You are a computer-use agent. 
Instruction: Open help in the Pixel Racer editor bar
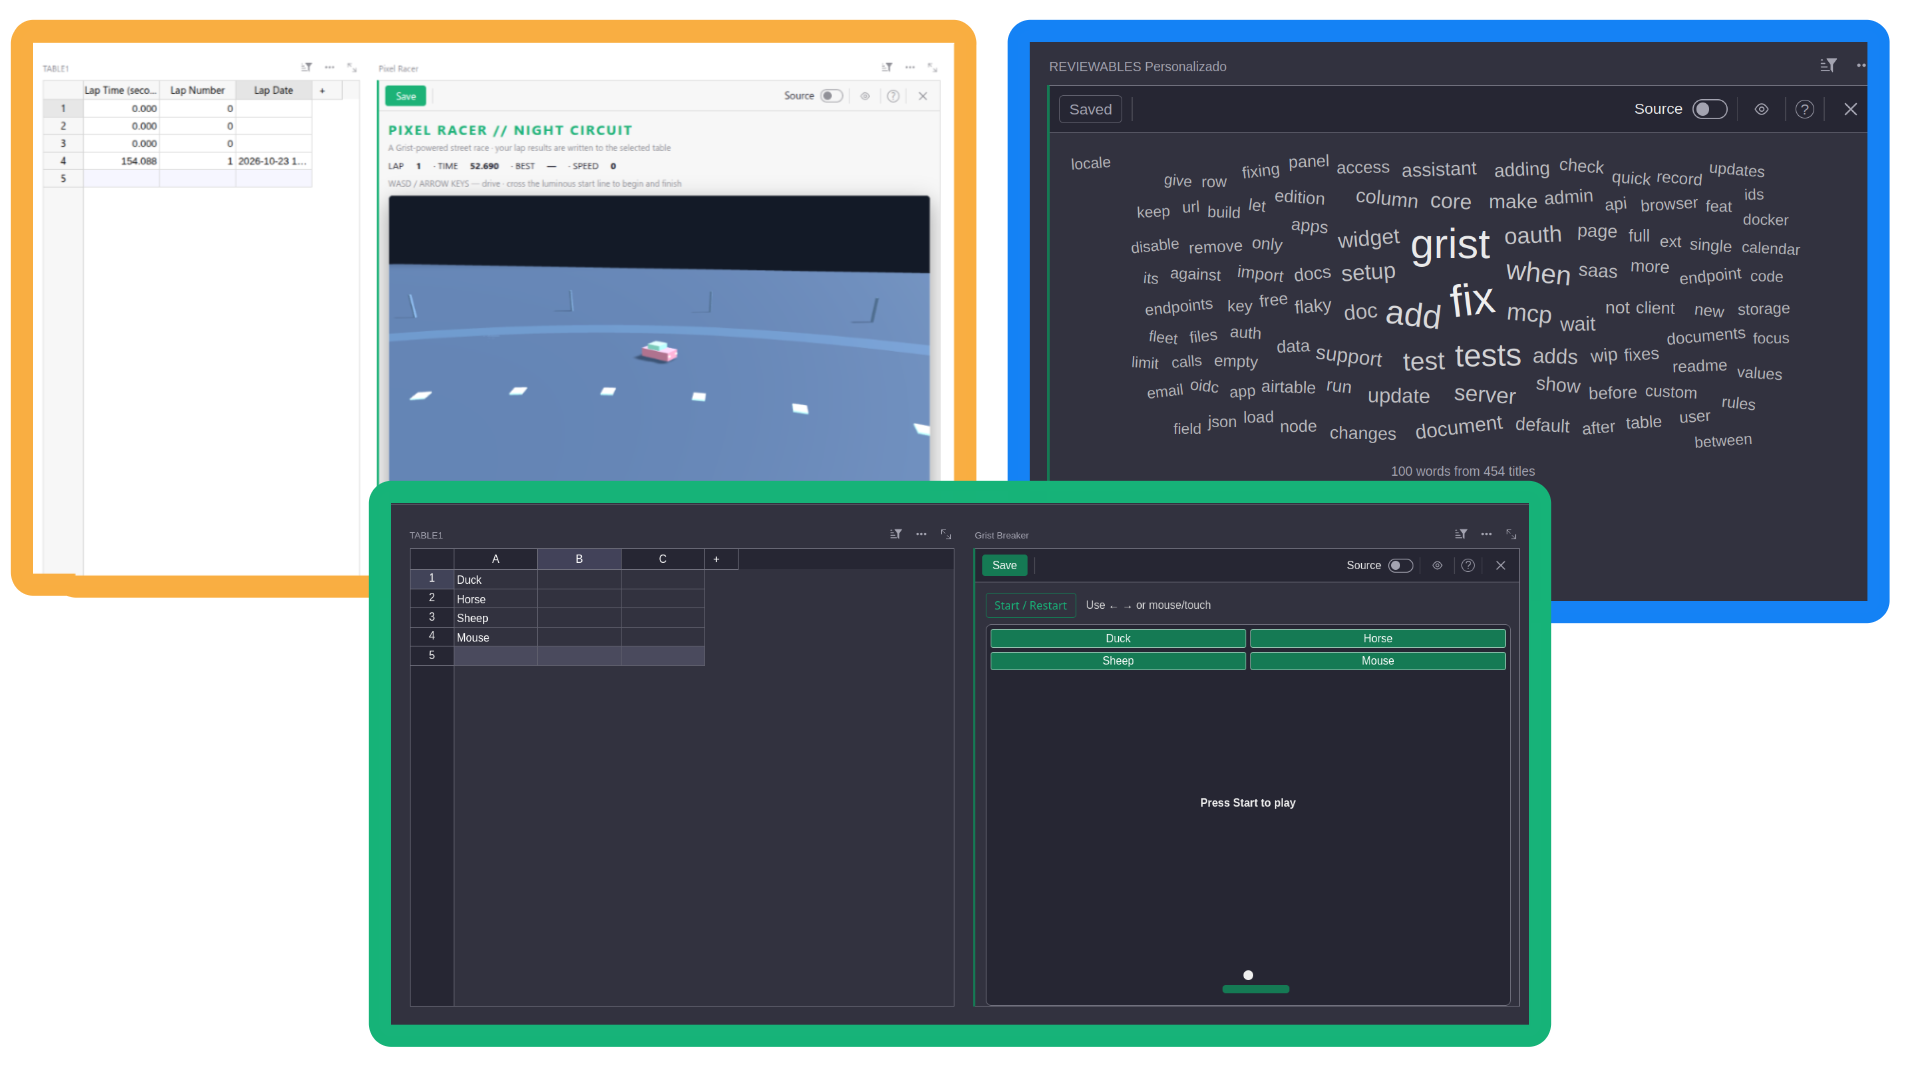click(x=893, y=96)
